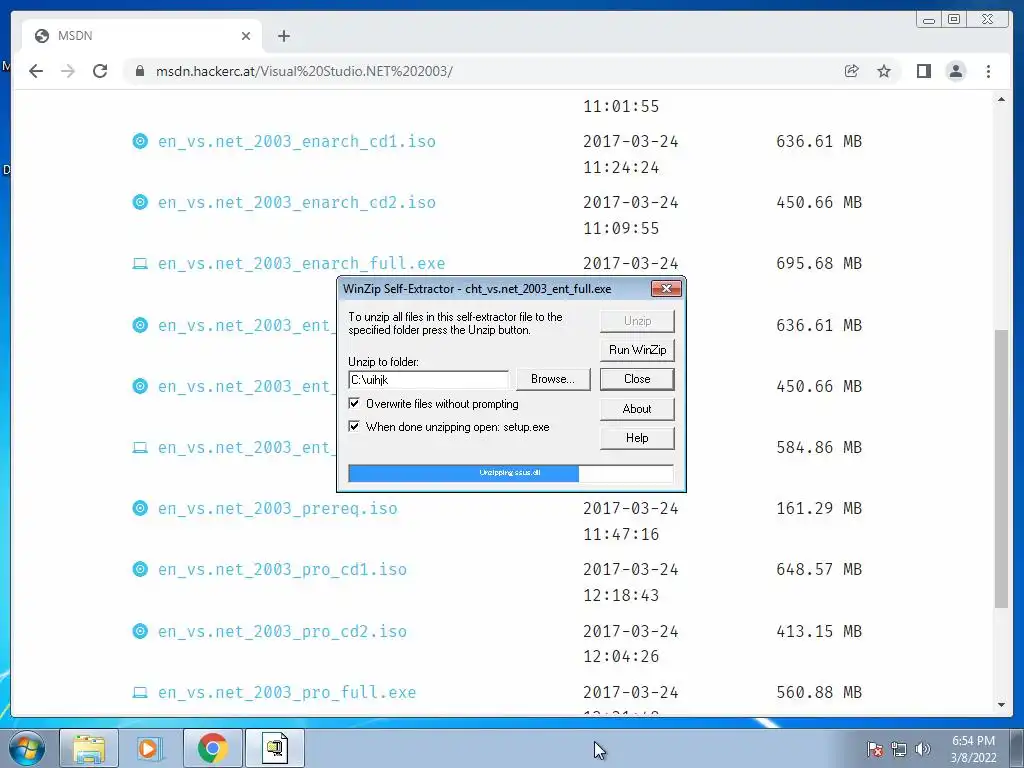Click disc icon beside en_vs.net_2003_pro_cd1.iso
Viewport: 1024px width, 768px height.
pyautogui.click(x=140, y=569)
